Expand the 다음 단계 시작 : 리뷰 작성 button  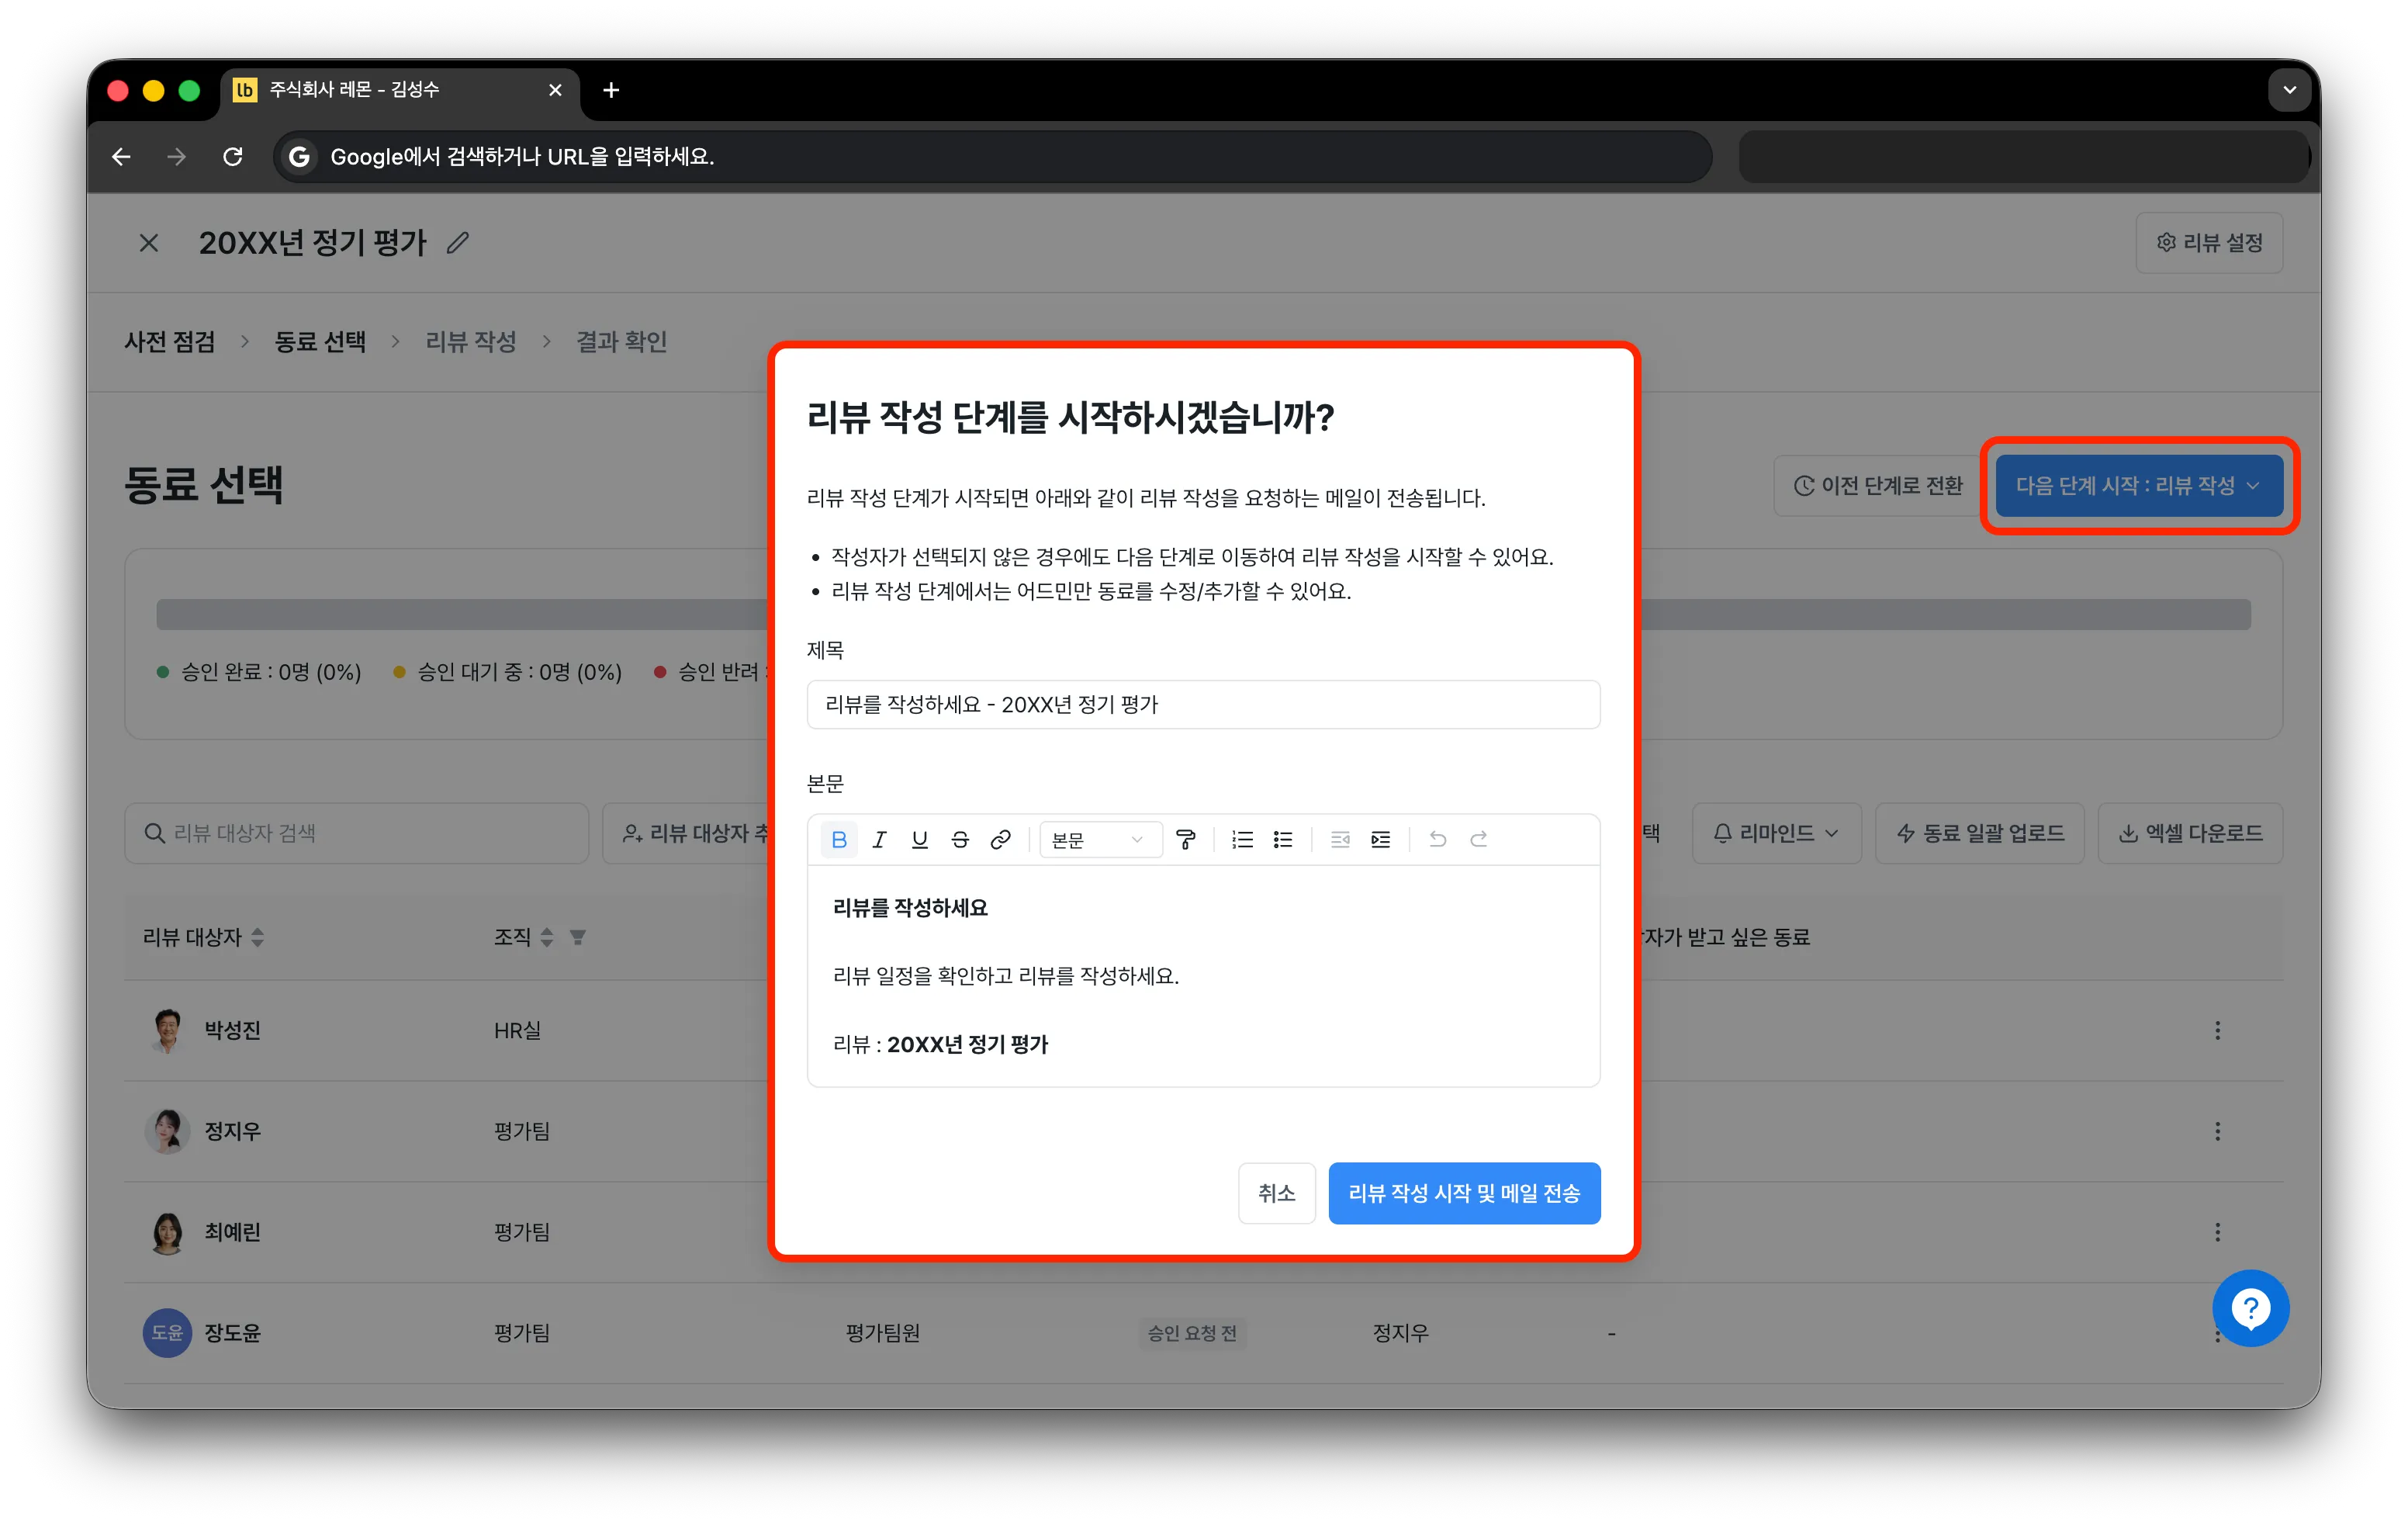(x=2139, y=486)
